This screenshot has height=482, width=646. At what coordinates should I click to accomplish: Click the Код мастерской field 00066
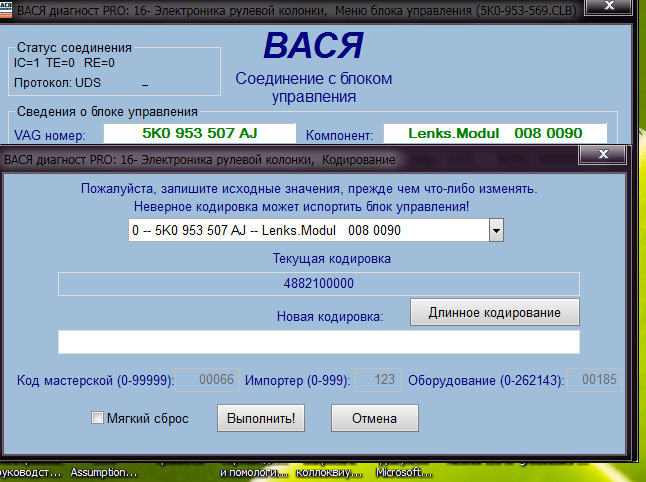coord(207,379)
